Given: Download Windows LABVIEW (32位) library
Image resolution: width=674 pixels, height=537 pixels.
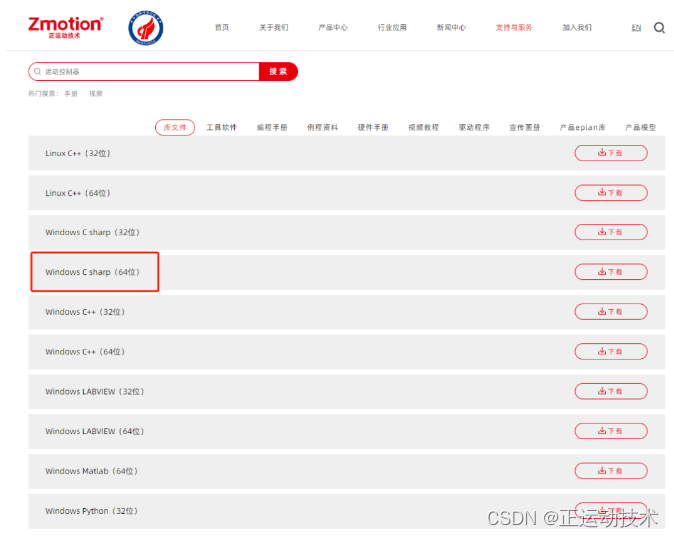Looking at the screenshot, I should (x=611, y=391).
